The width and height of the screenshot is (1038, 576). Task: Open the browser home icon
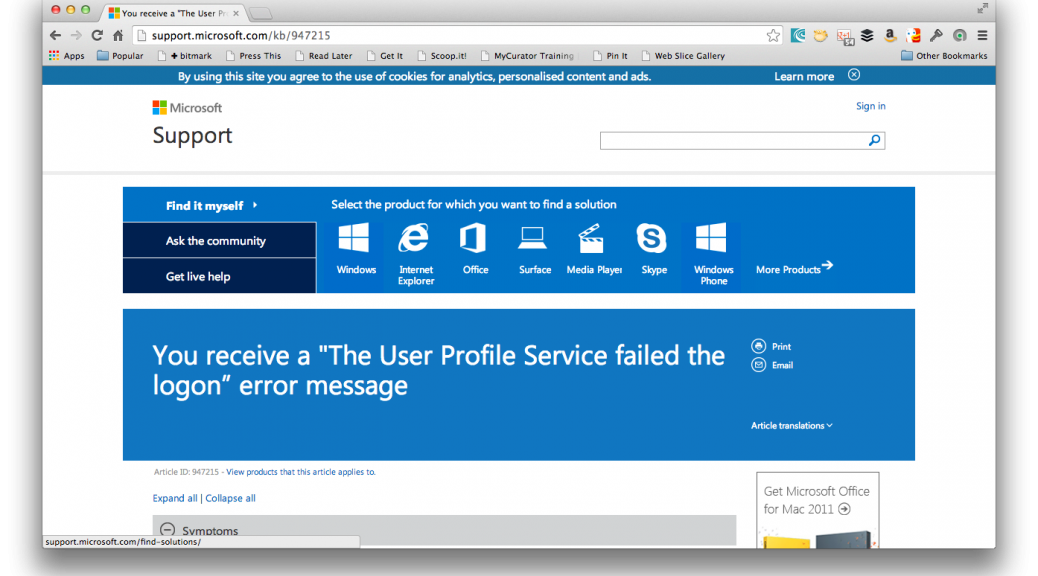tap(118, 36)
